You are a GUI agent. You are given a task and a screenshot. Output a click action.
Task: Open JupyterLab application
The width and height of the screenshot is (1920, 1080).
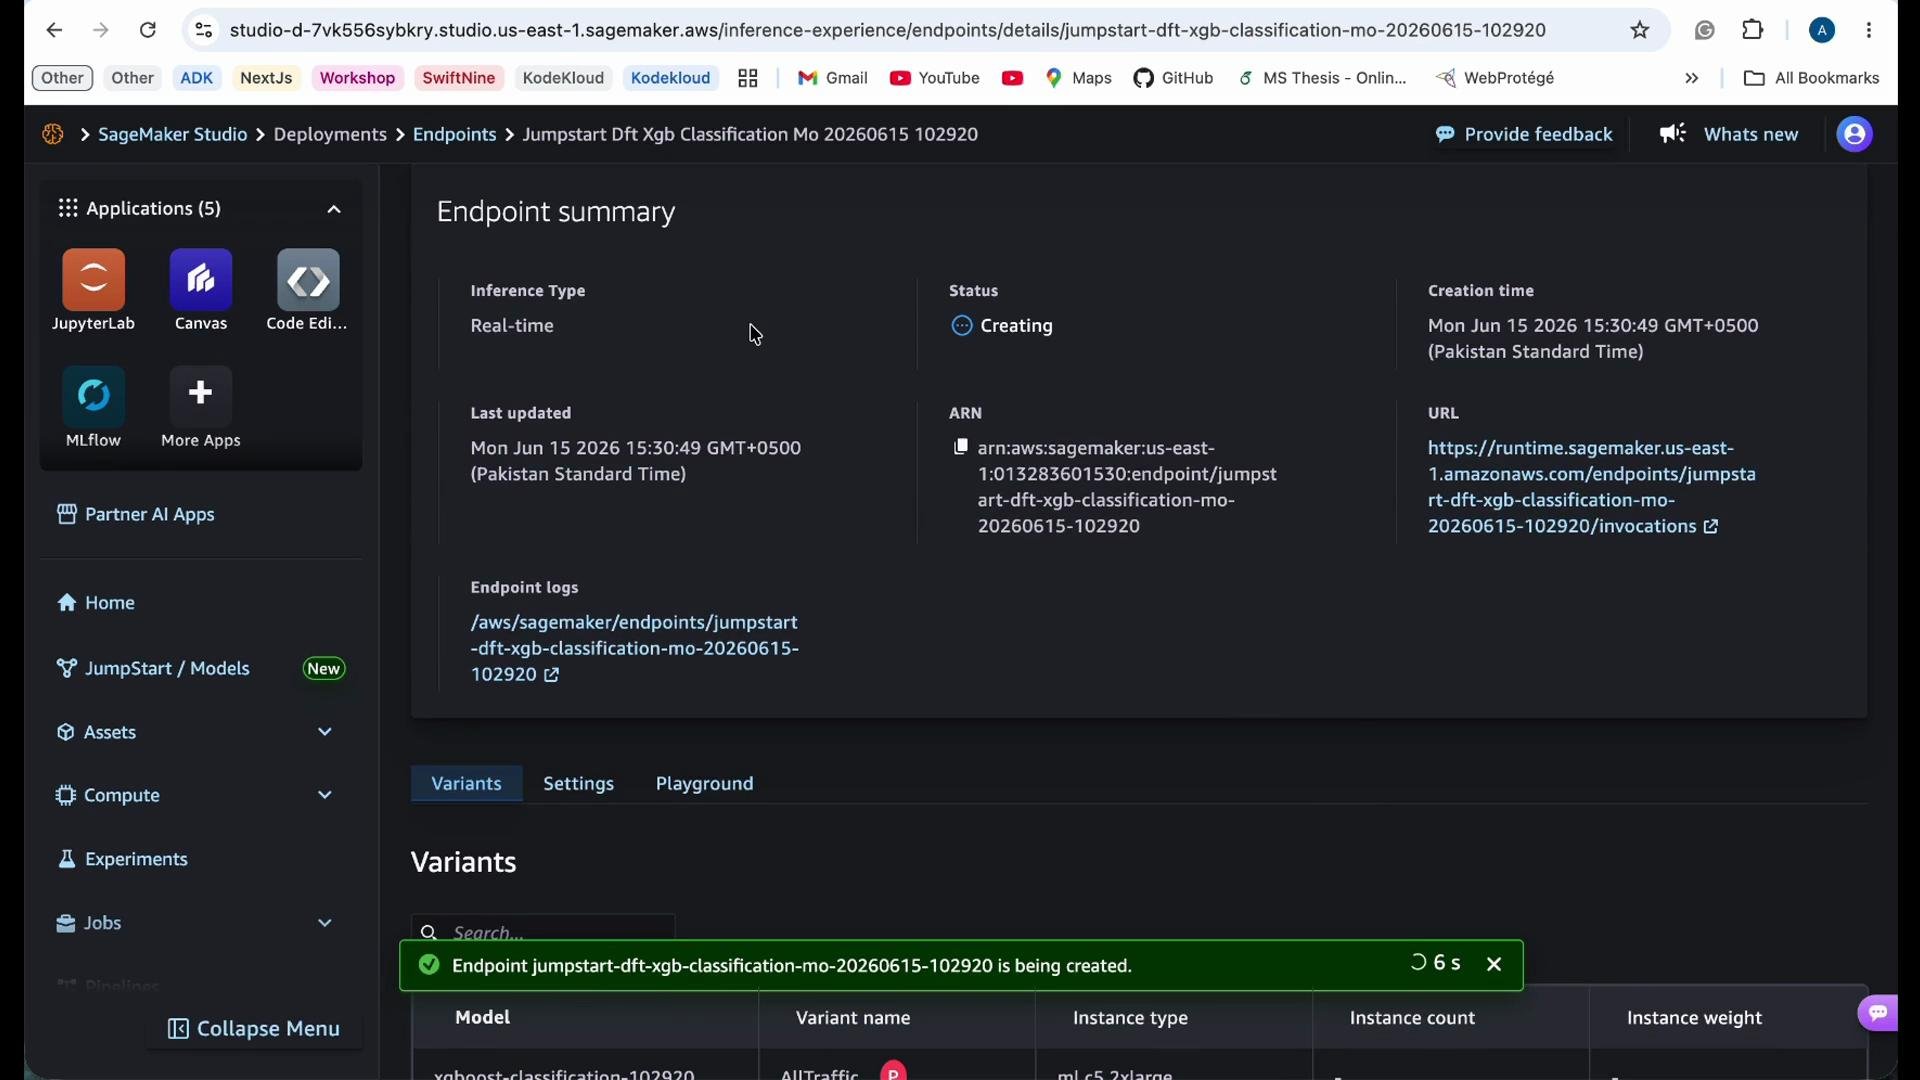click(x=93, y=290)
